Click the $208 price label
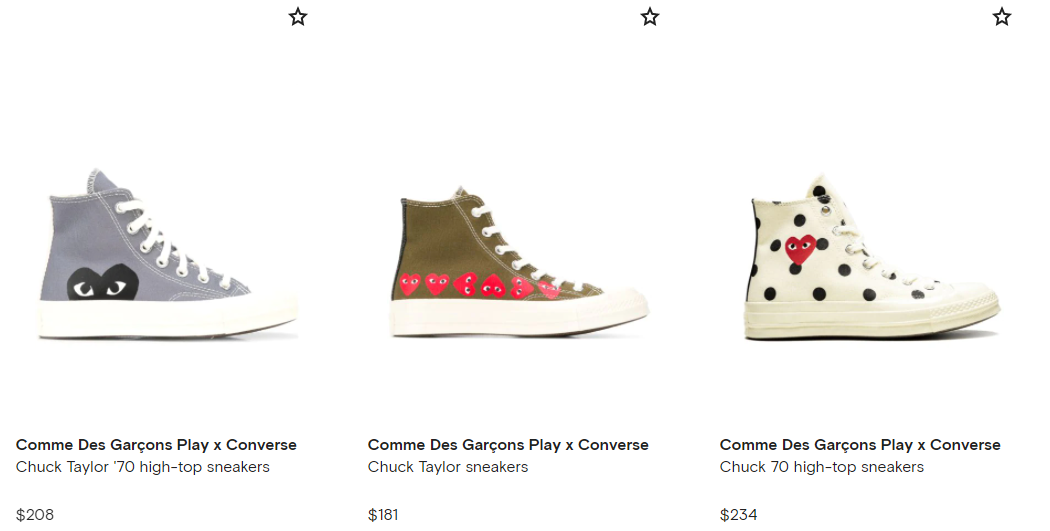The width and height of the screenshot is (1050, 531). 35,515
